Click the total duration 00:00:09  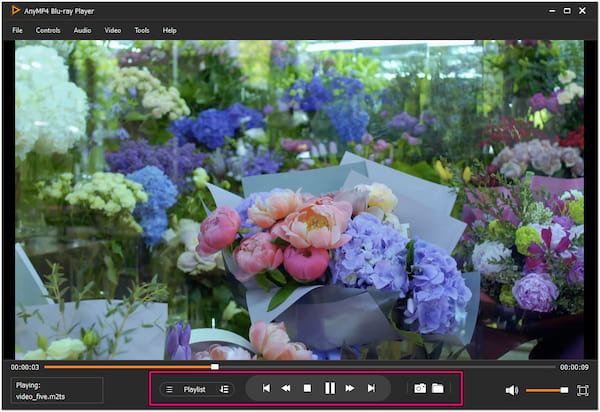574,367
